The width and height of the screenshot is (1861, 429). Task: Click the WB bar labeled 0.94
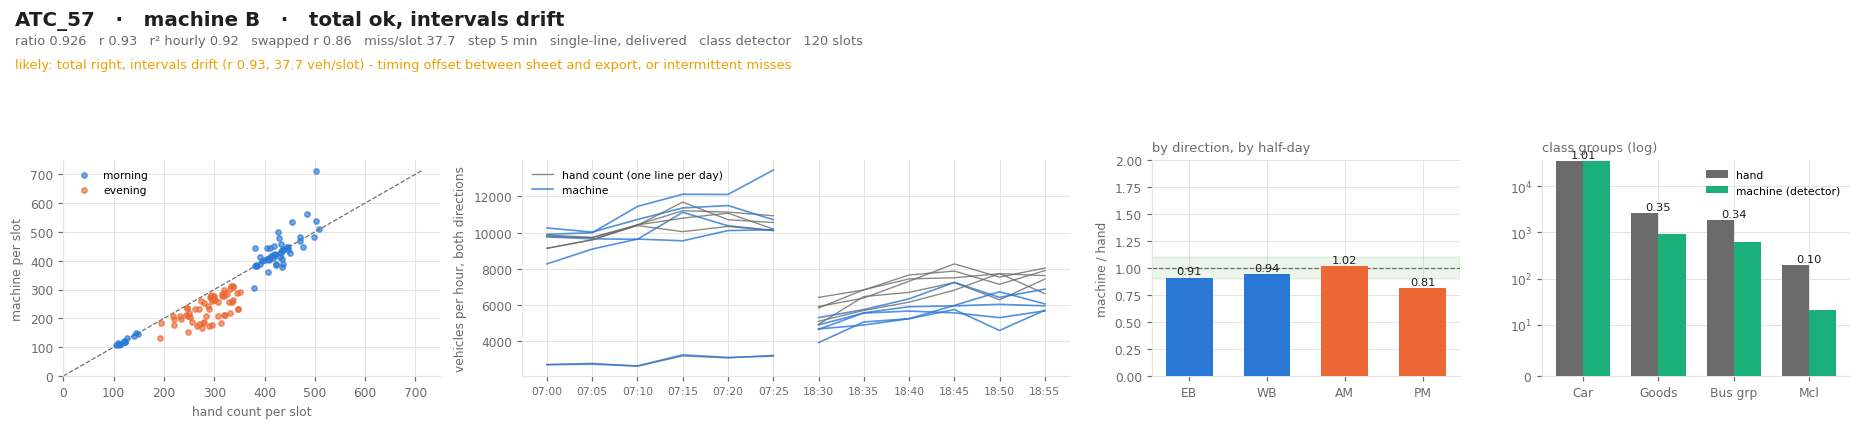click(1266, 325)
